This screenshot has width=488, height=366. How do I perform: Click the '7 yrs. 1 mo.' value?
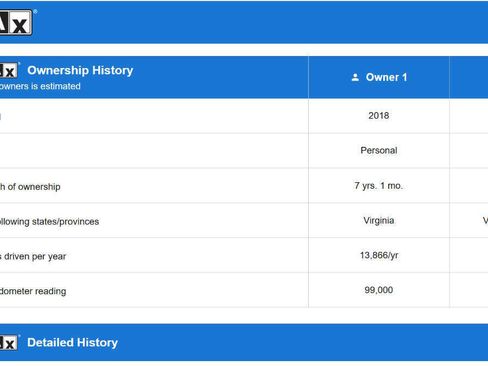[379, 186]
